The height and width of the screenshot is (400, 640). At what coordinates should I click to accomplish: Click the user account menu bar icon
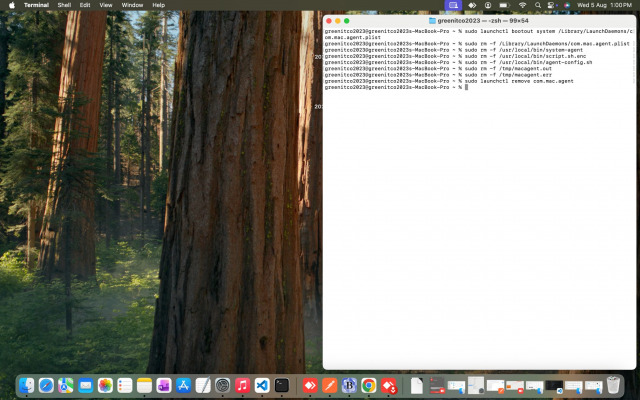coord(488,5)
